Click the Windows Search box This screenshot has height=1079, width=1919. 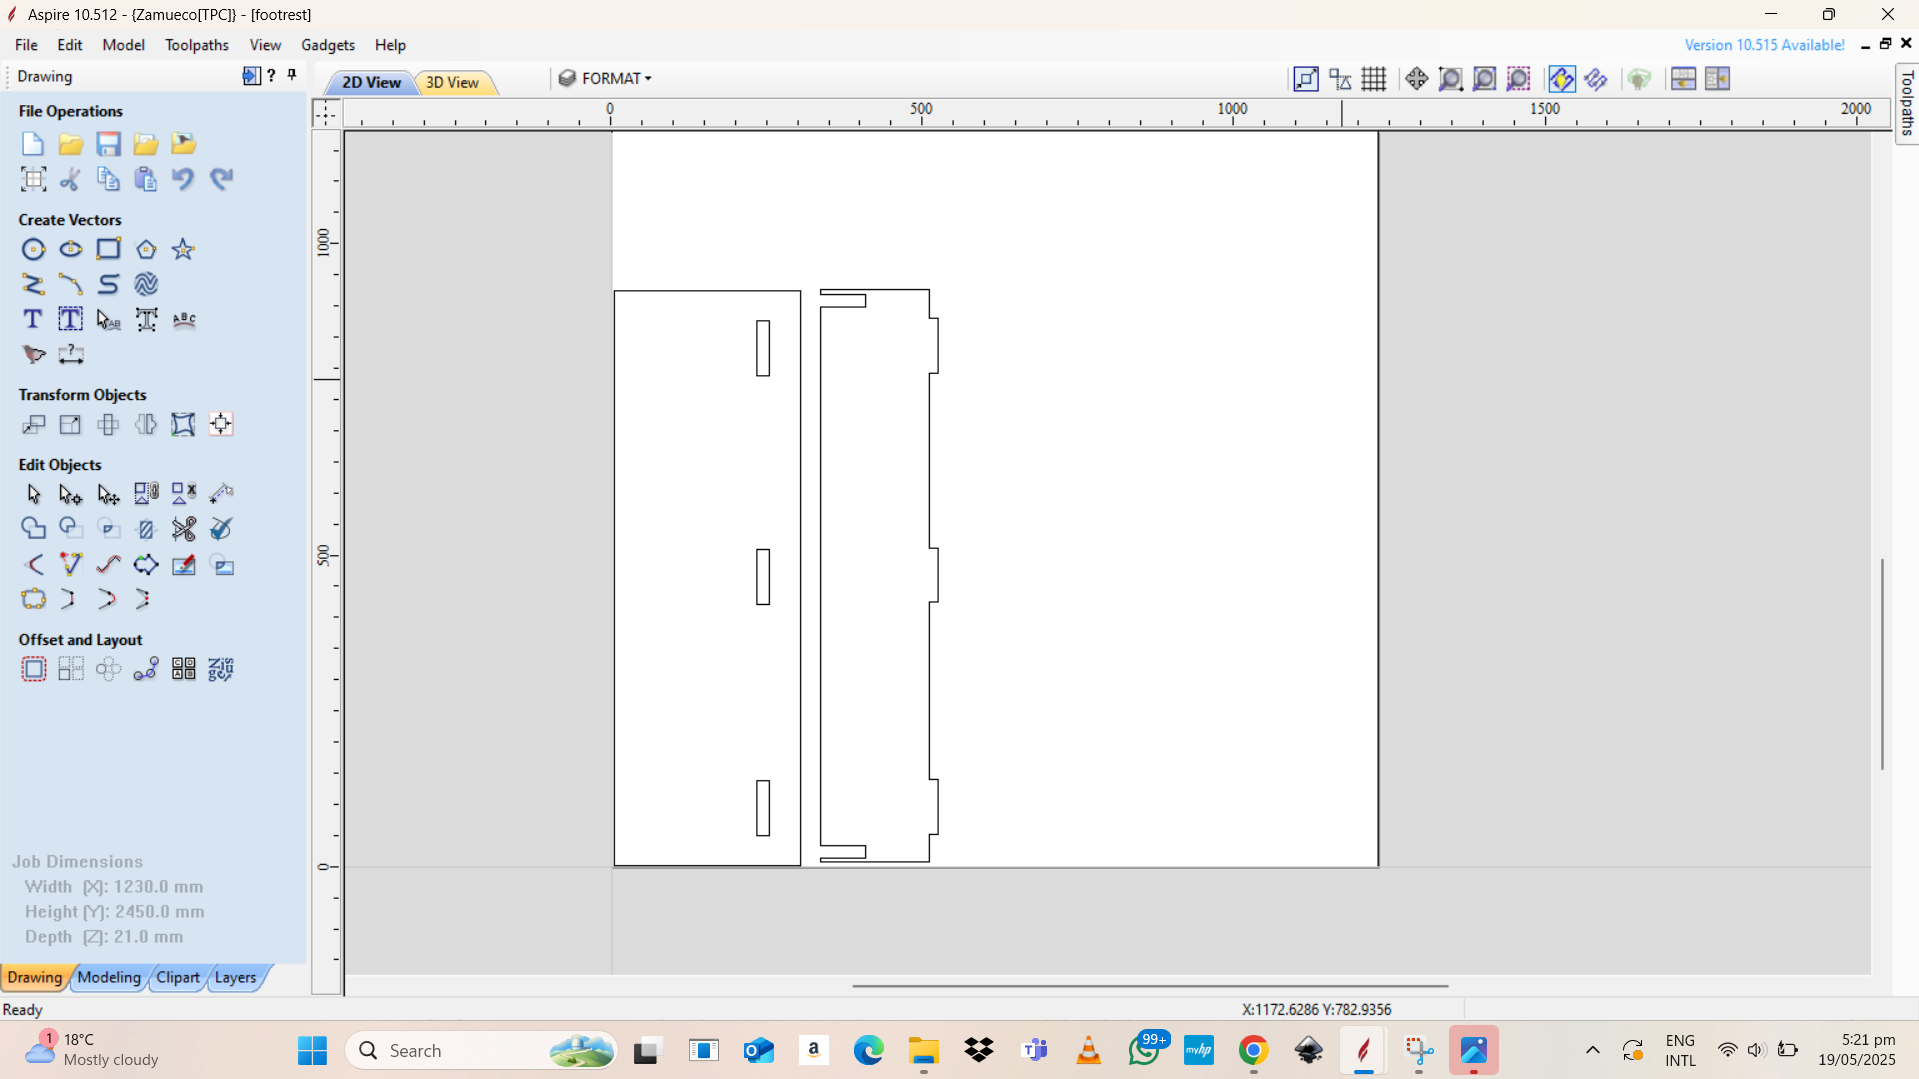click(x=481, y=1050)
